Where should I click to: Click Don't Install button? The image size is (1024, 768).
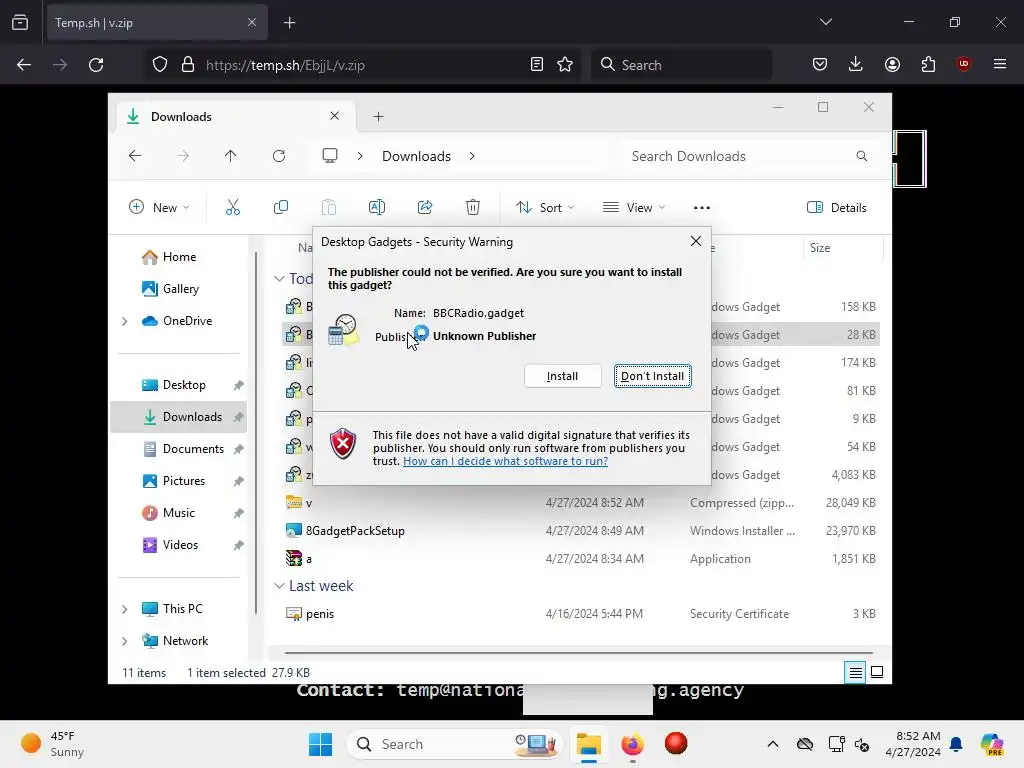(652, 376)
